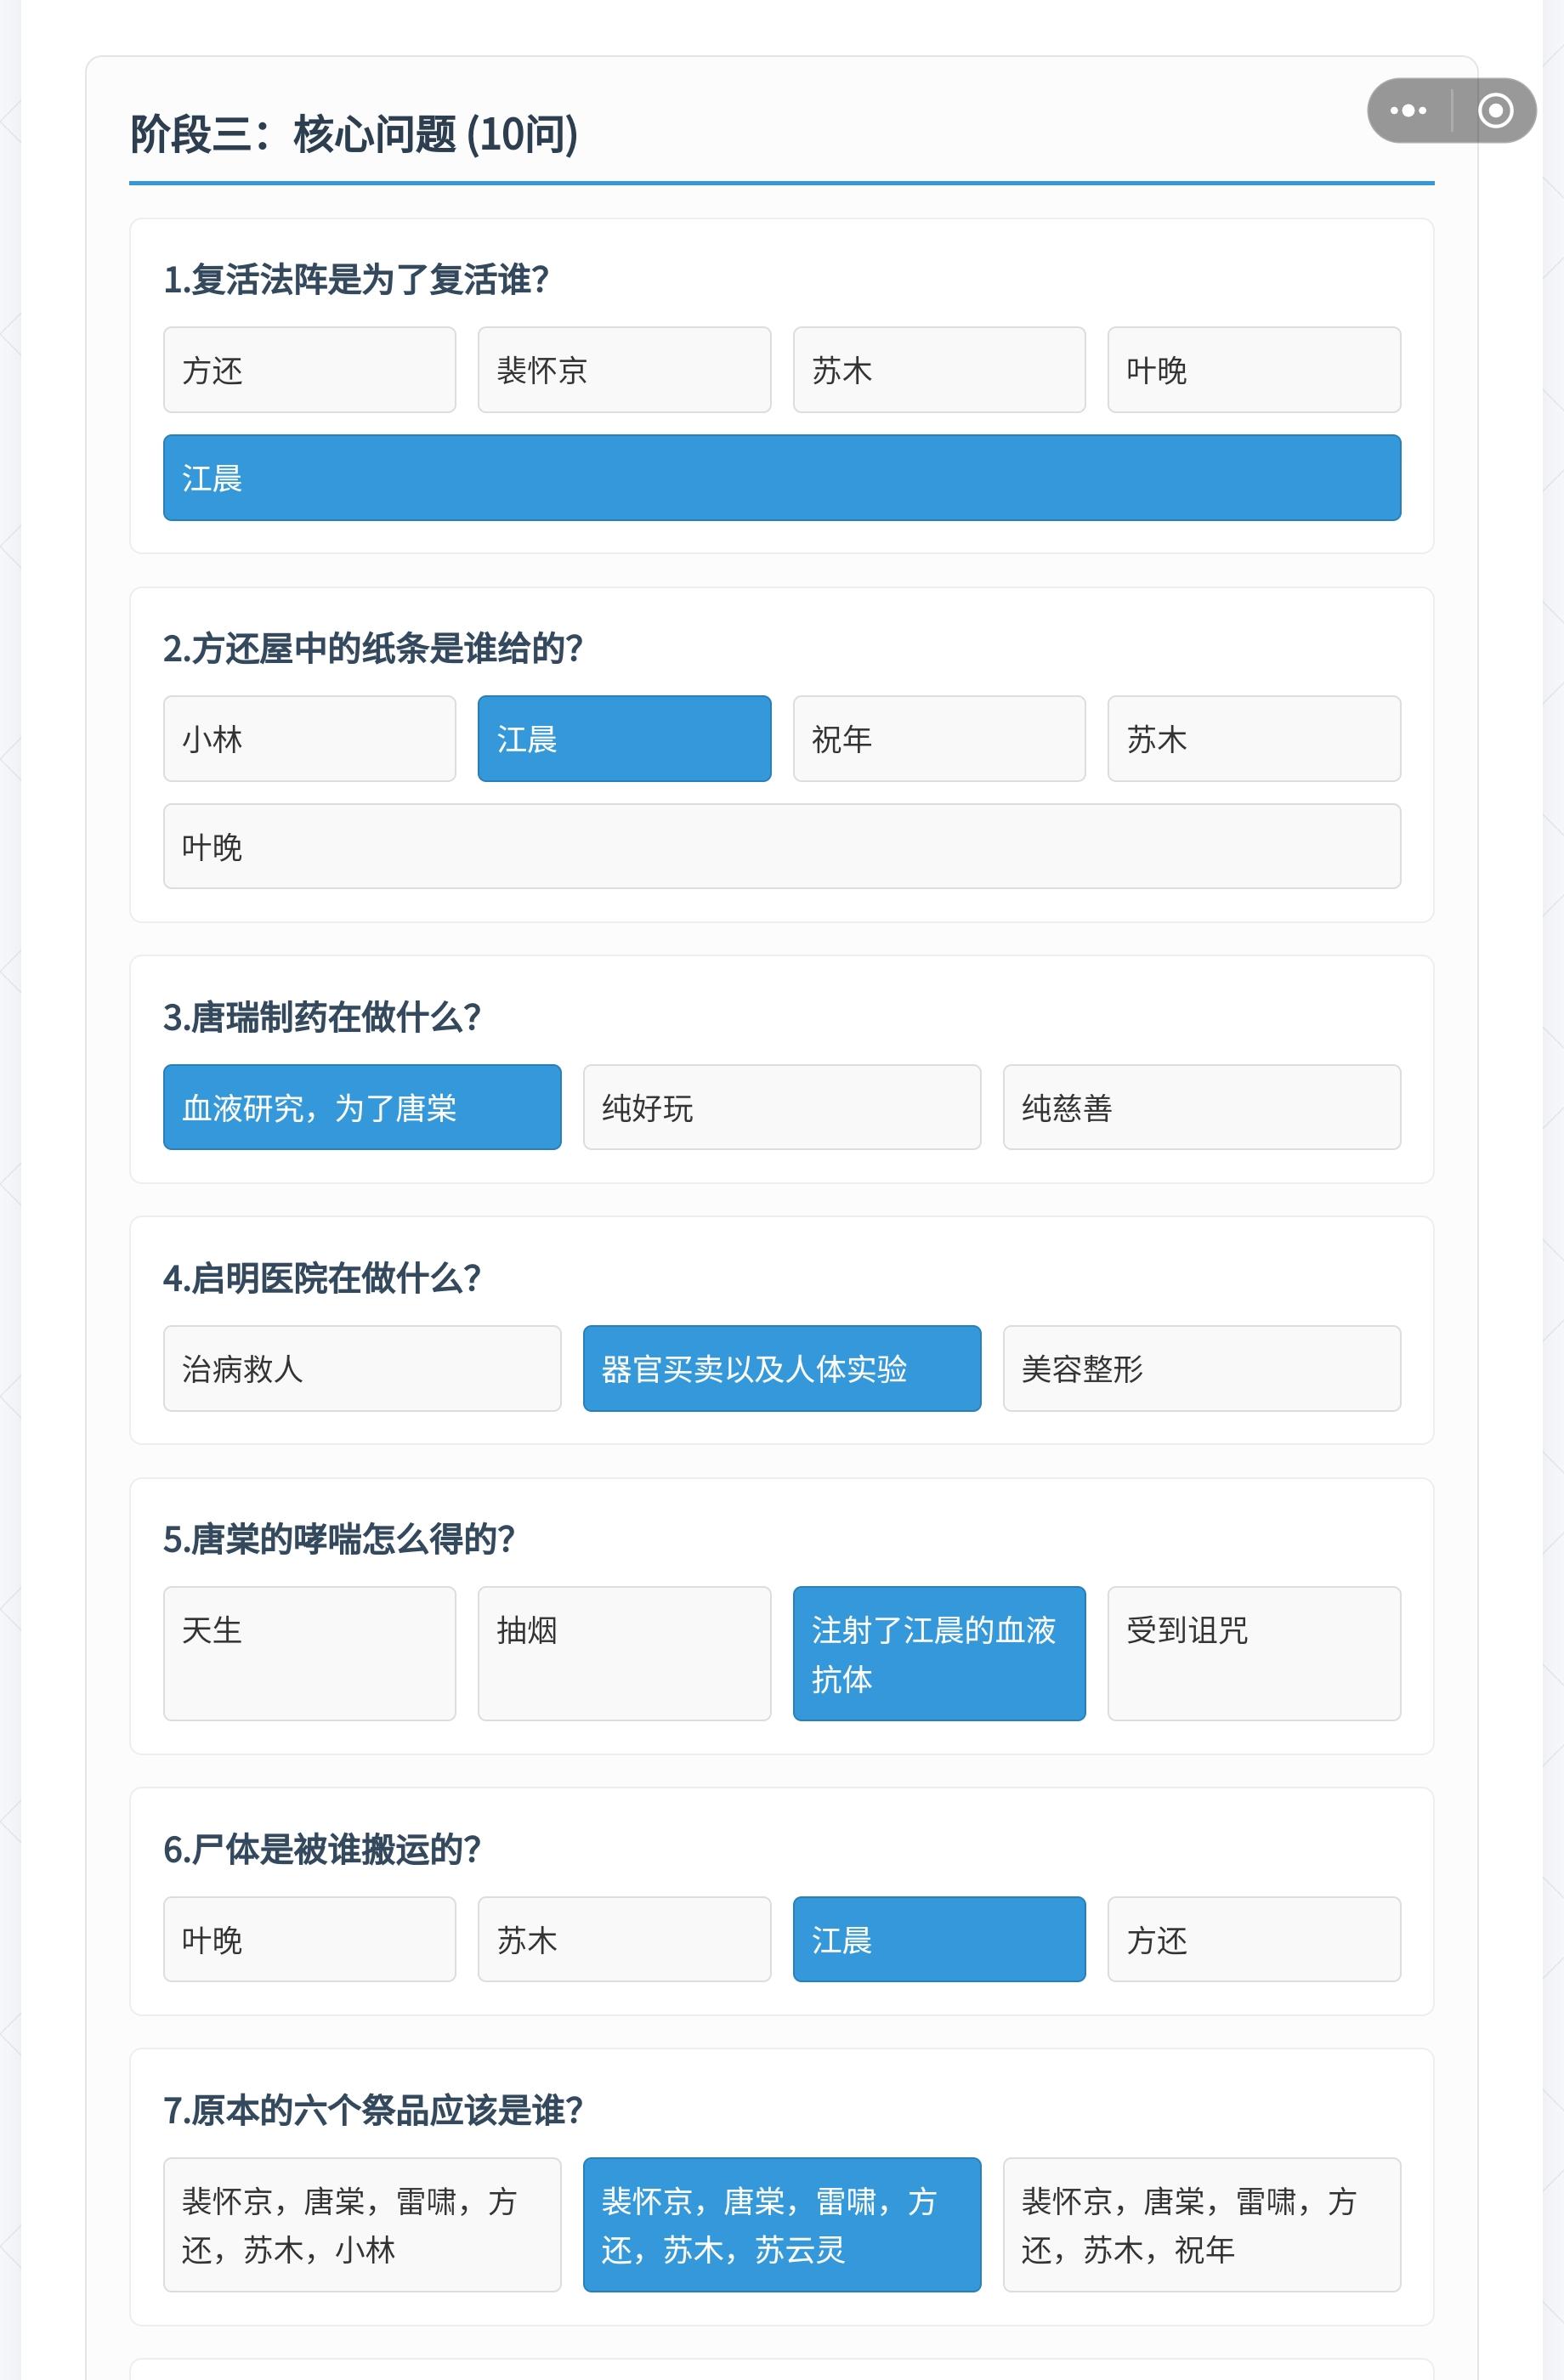Open the mini program three-dots menu
1564x2380 pixels.
click(x=1408, y=111)
